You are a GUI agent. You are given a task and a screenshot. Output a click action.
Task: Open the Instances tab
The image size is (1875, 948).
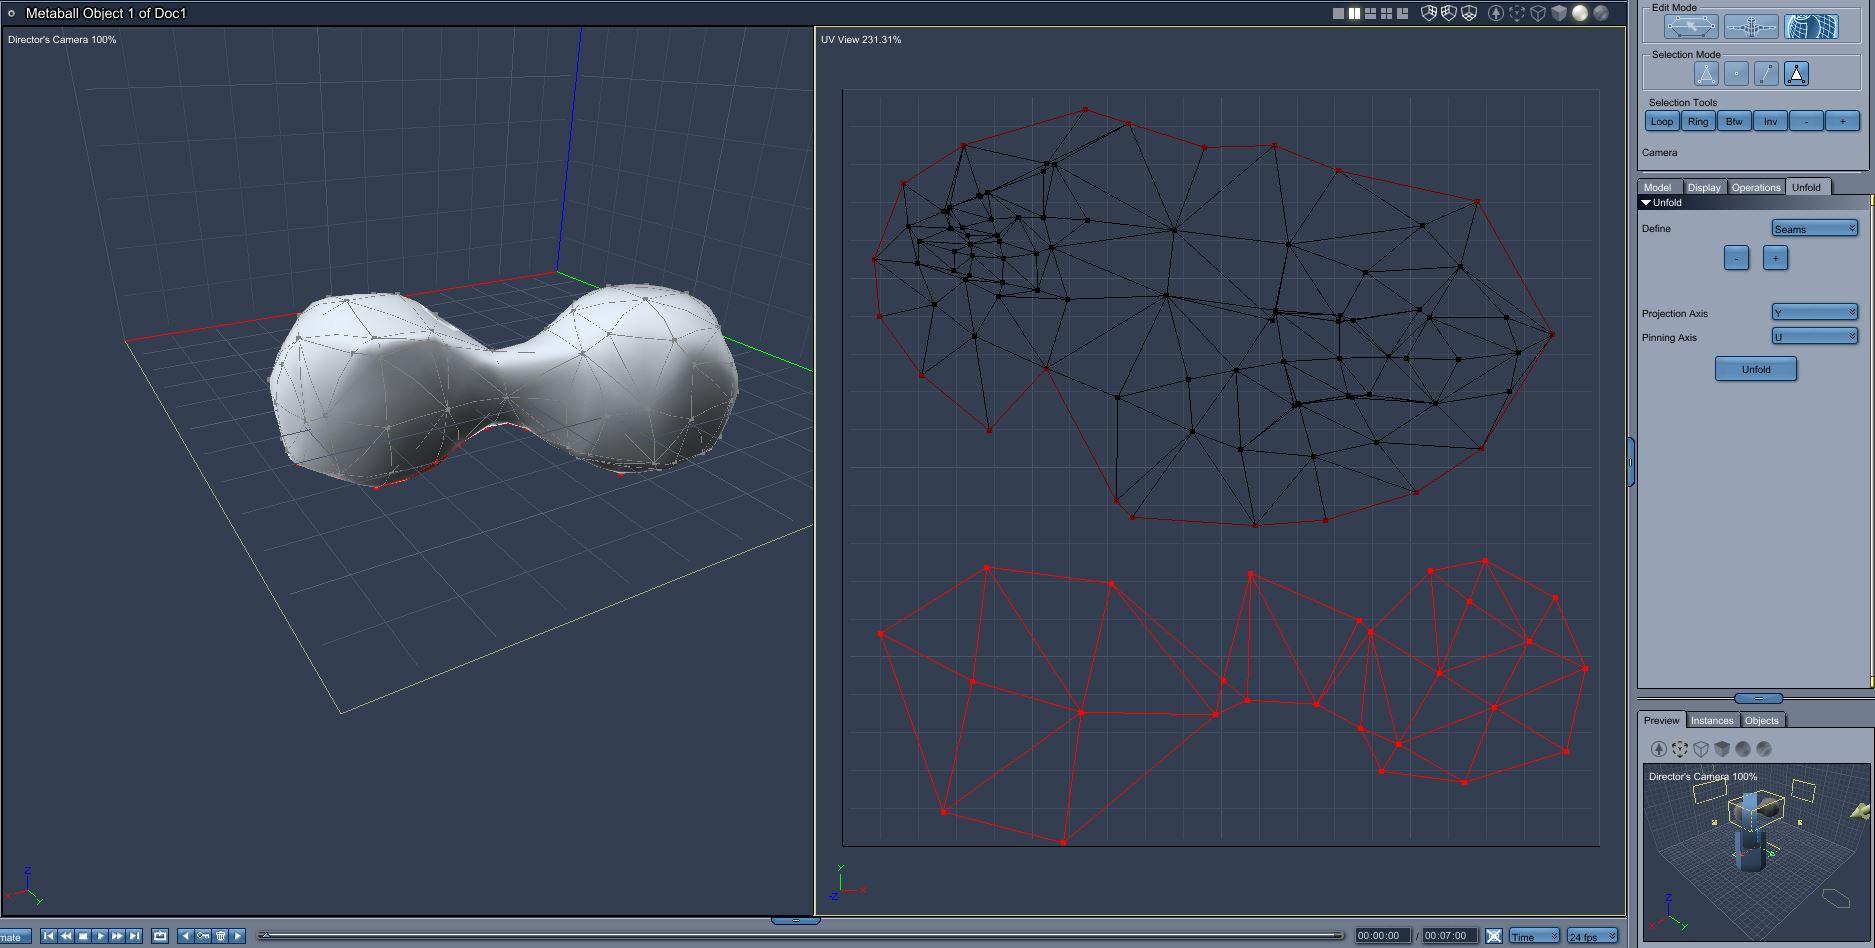[1712, 720]
